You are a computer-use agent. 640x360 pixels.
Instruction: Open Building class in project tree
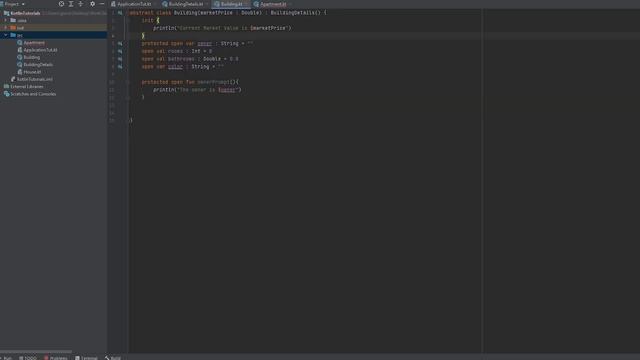[32, 57]
